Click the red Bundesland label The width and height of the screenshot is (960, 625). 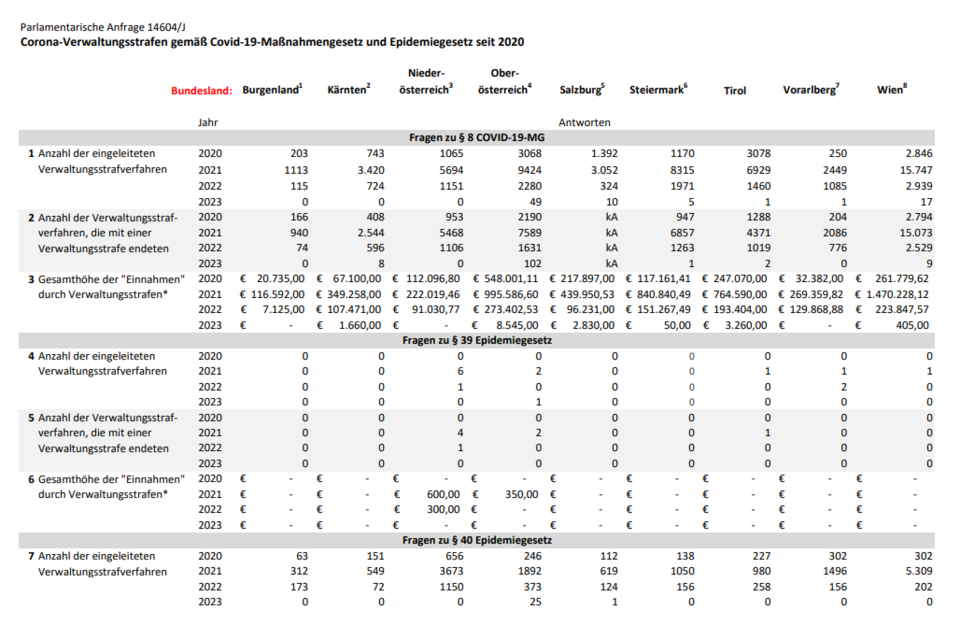coord(201,90)
